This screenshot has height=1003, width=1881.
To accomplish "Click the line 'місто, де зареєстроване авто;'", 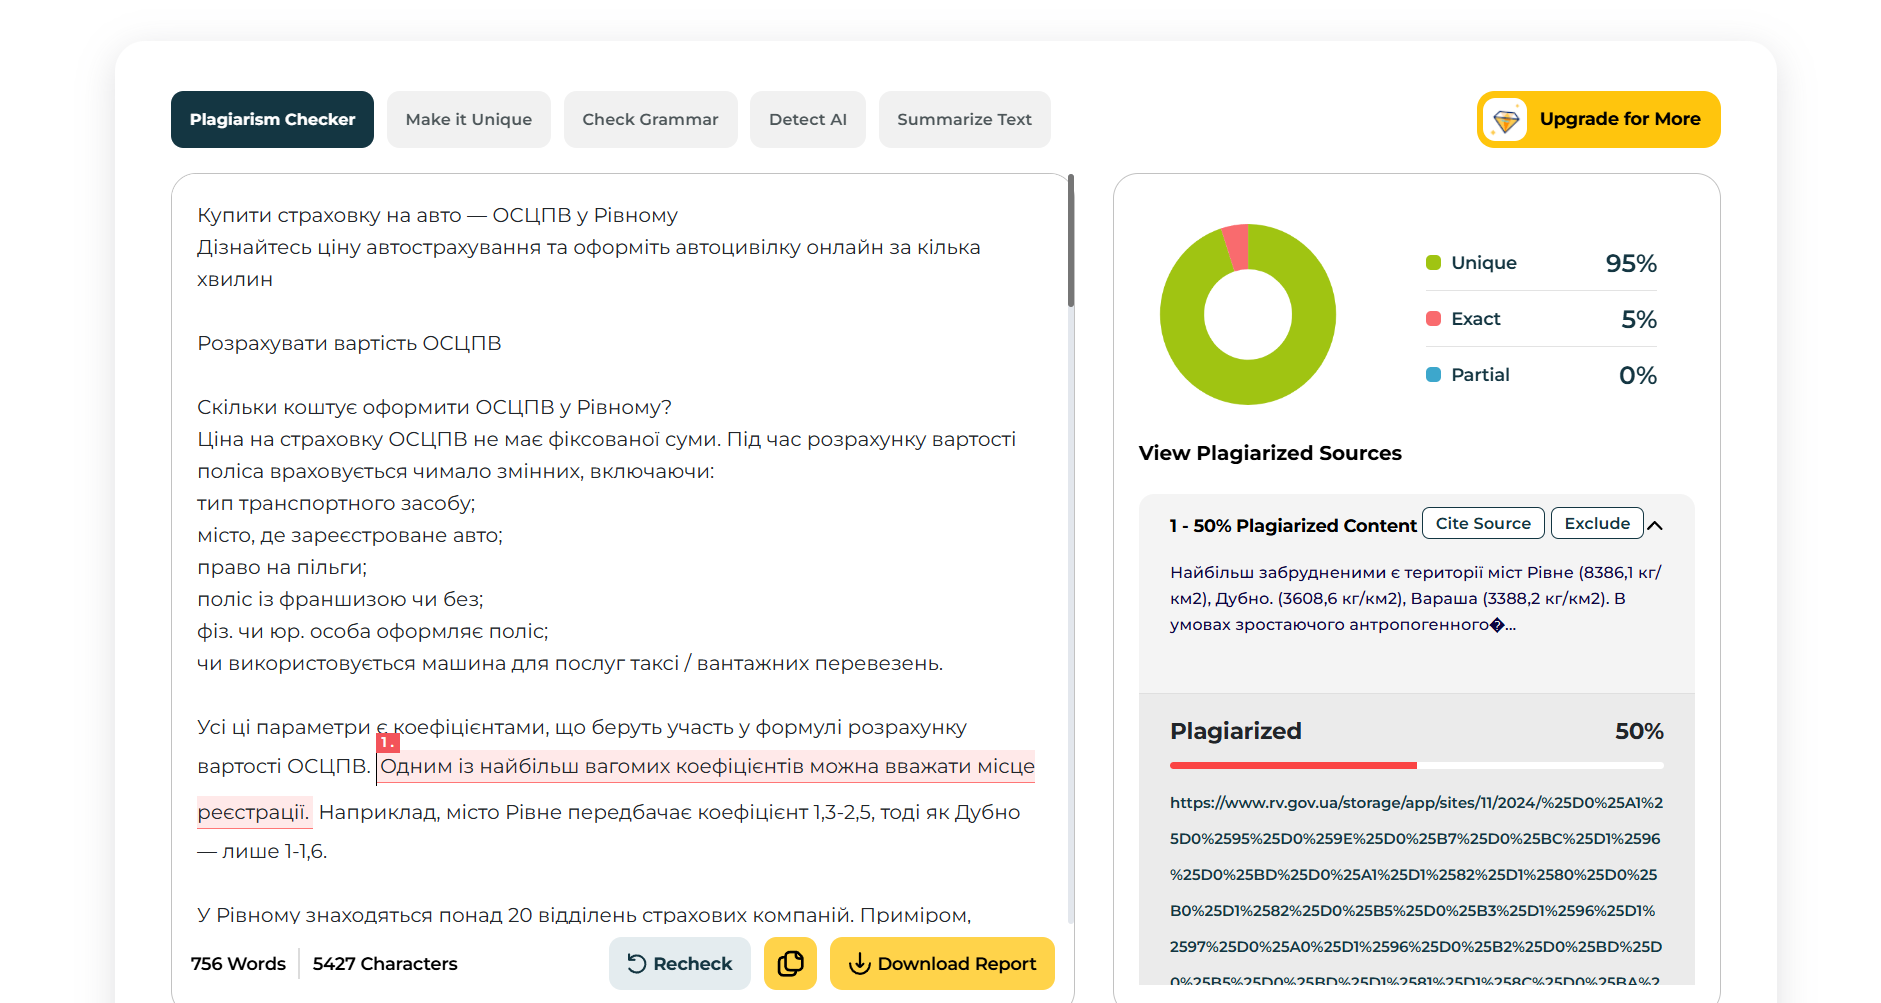I will [x=350, y=535].
